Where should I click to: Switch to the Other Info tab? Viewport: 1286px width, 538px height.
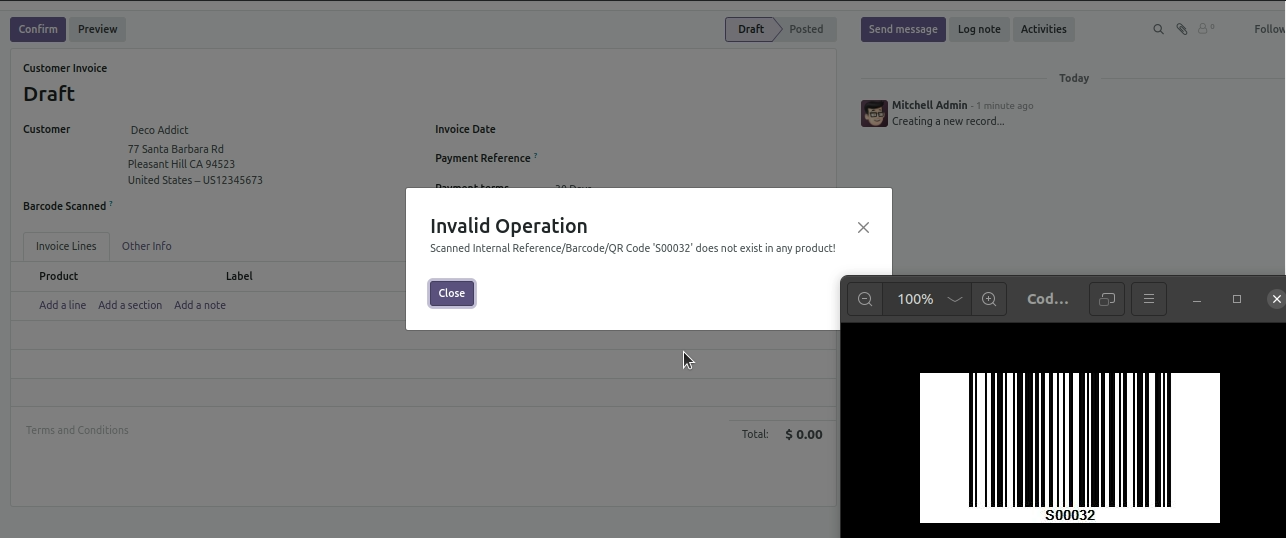(146, 246)
